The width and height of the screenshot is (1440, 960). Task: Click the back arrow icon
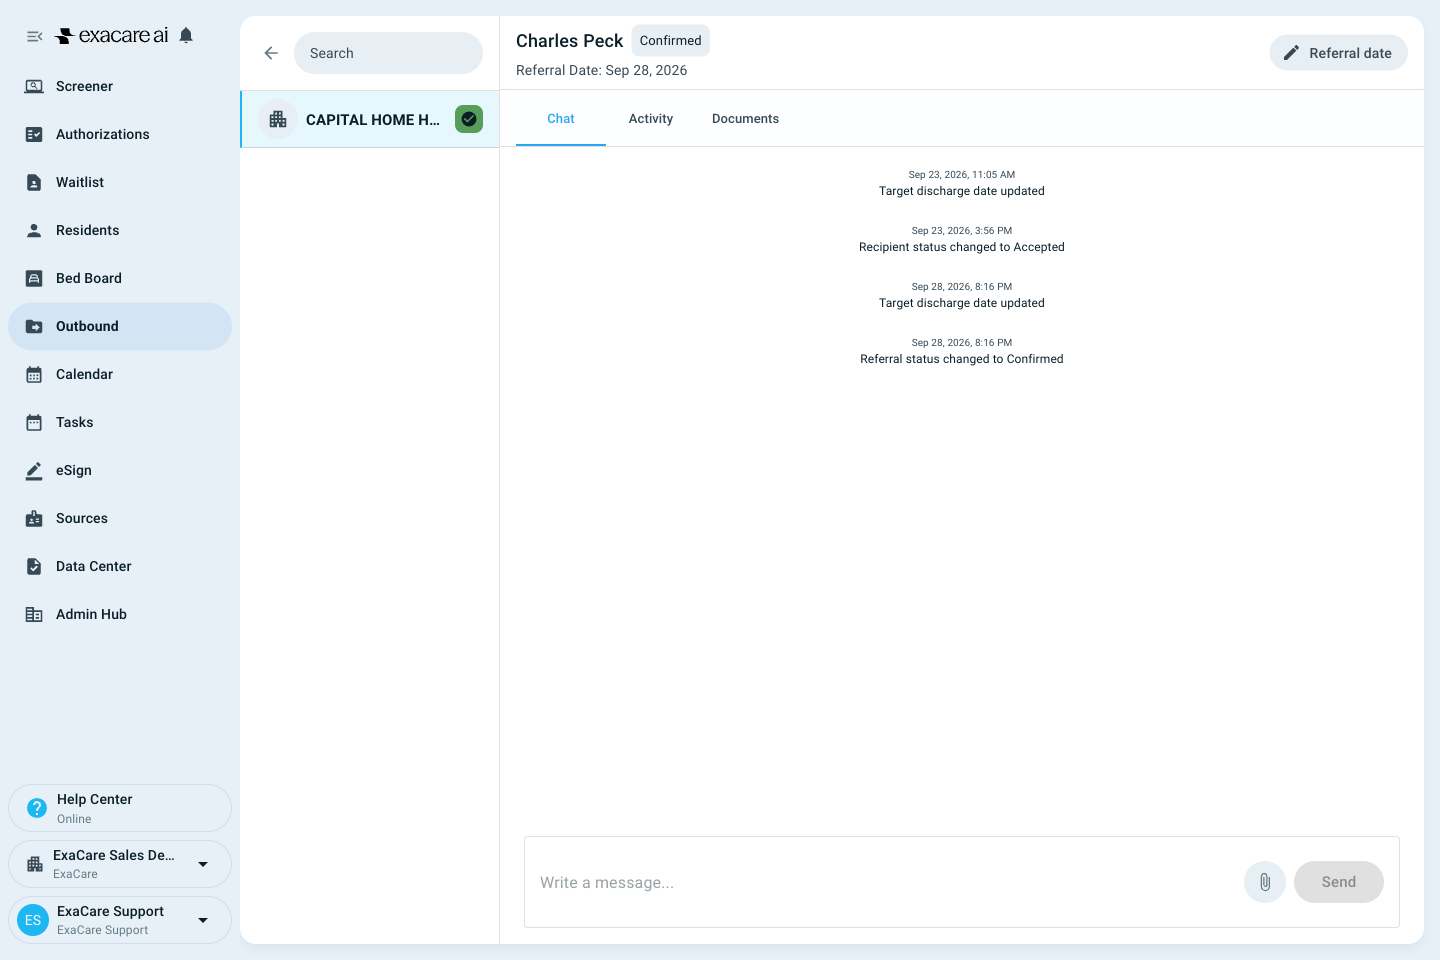point(271,53)
